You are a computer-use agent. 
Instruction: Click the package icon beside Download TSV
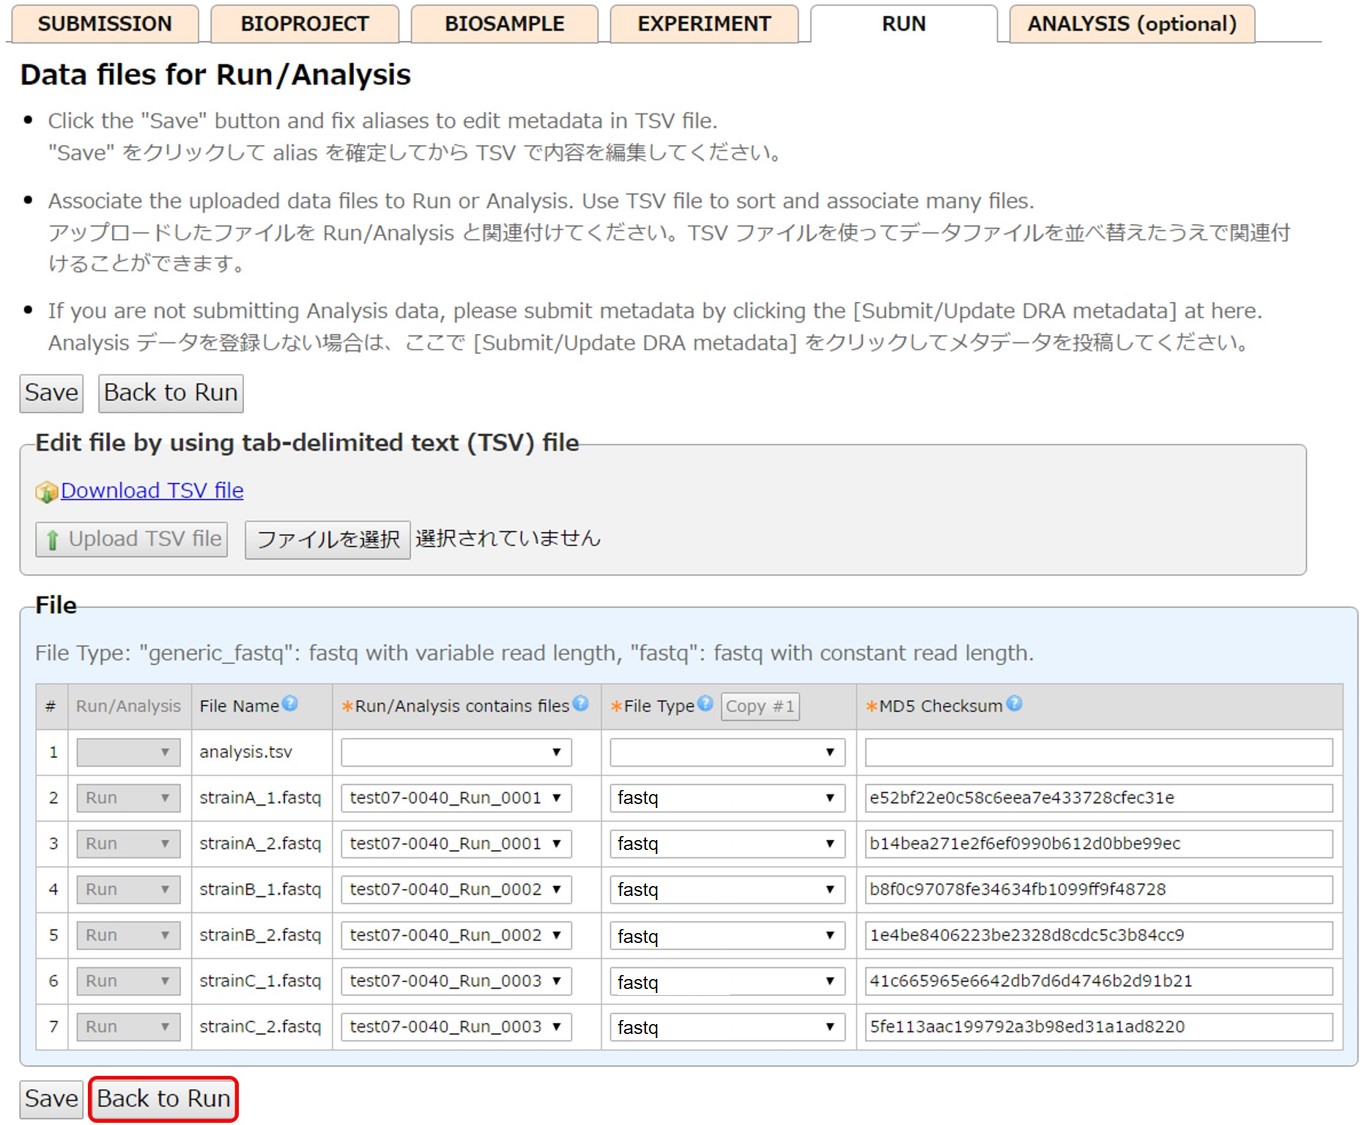click(x=46, y=492)
